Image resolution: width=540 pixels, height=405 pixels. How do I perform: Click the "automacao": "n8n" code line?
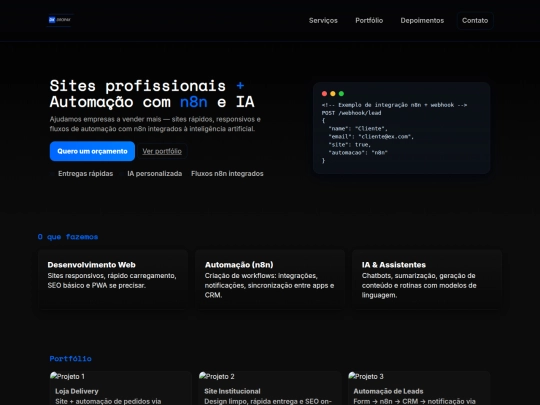(x=358, y=153)
